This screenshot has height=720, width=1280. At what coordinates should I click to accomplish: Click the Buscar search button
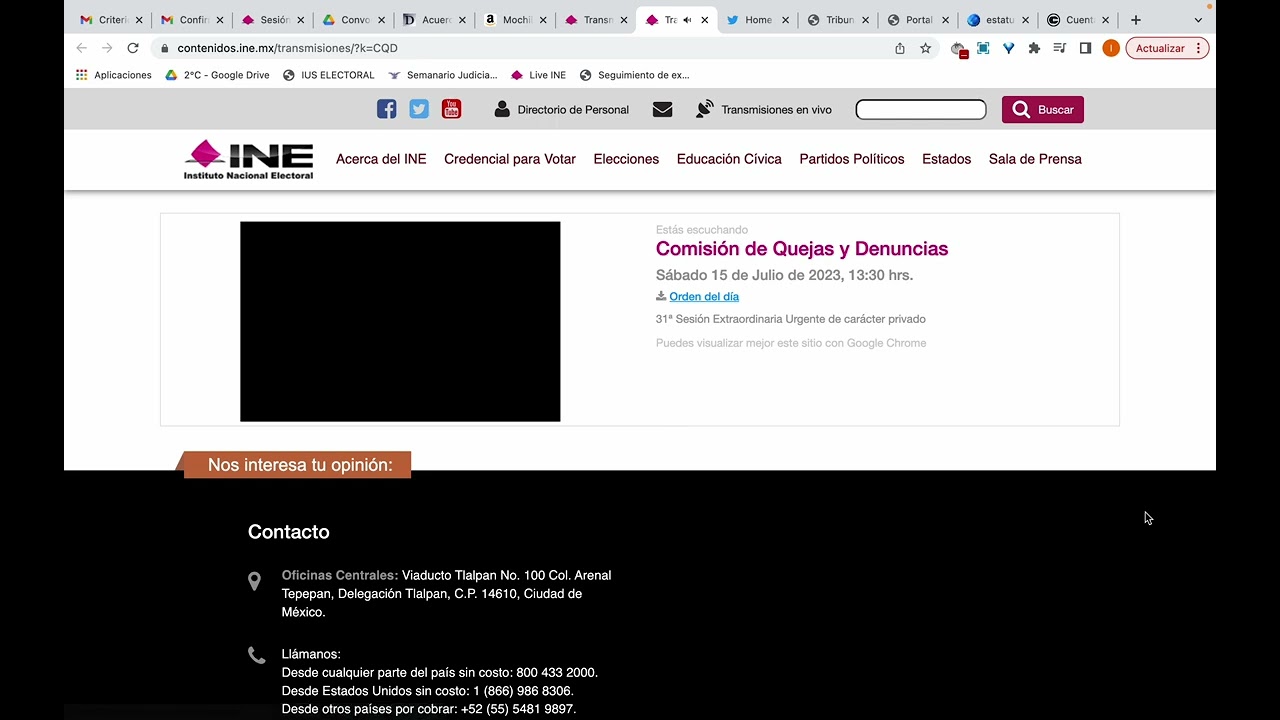1043,110
